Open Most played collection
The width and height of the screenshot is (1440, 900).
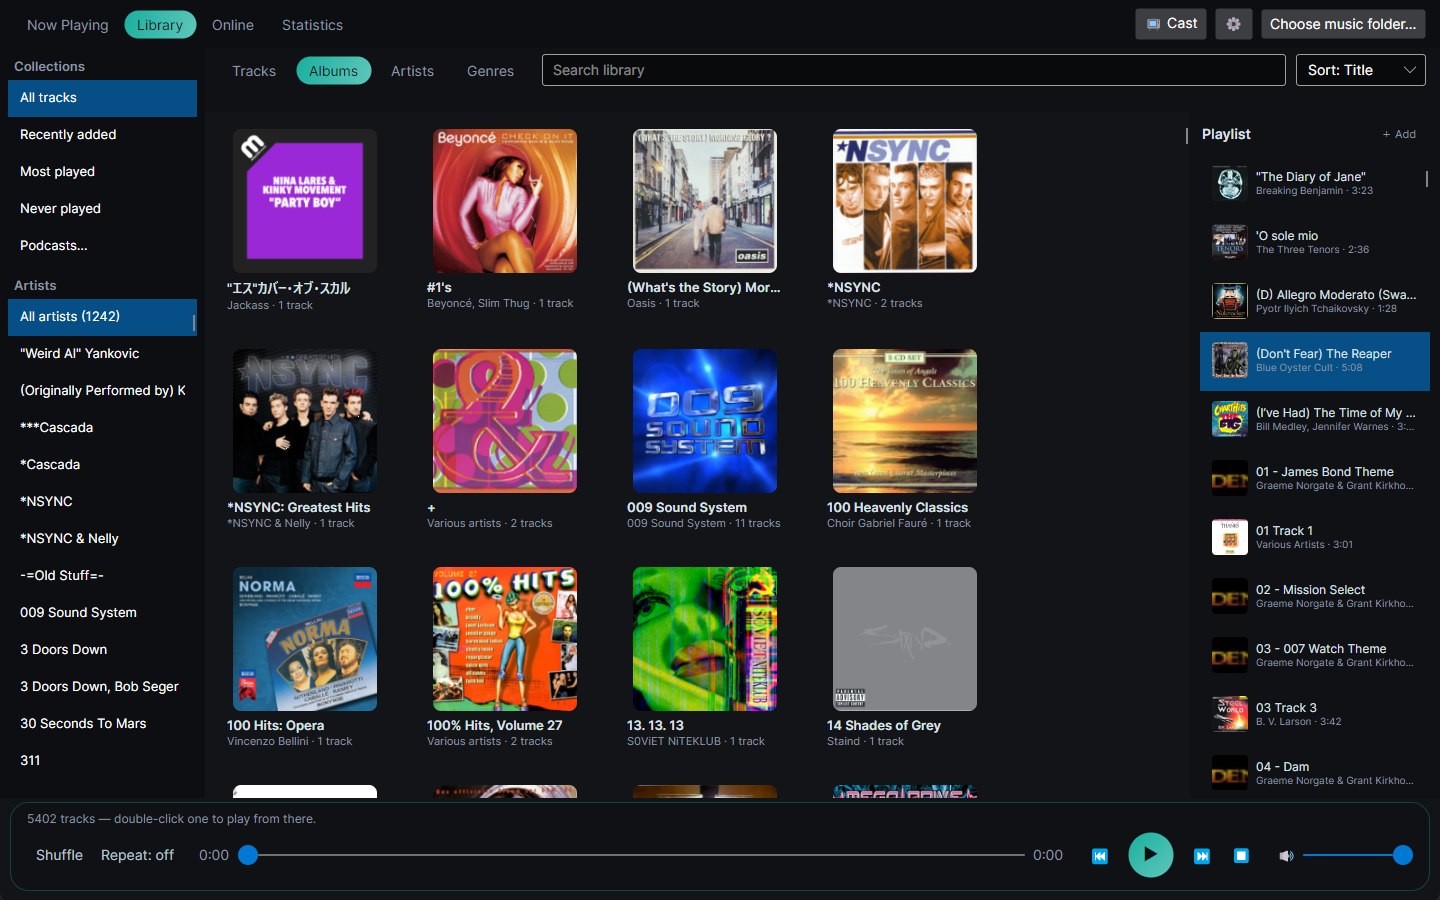coord(102,172)
